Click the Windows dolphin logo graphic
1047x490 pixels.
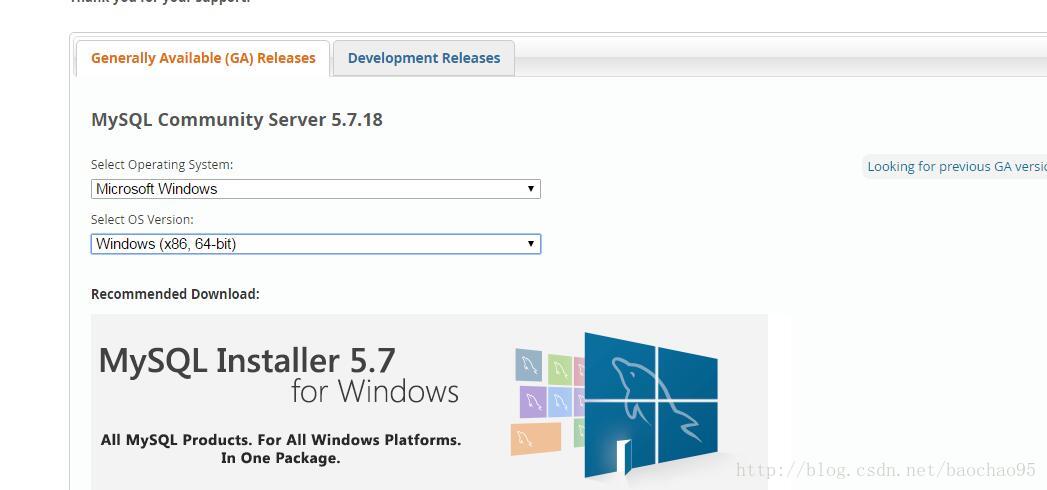650,404
